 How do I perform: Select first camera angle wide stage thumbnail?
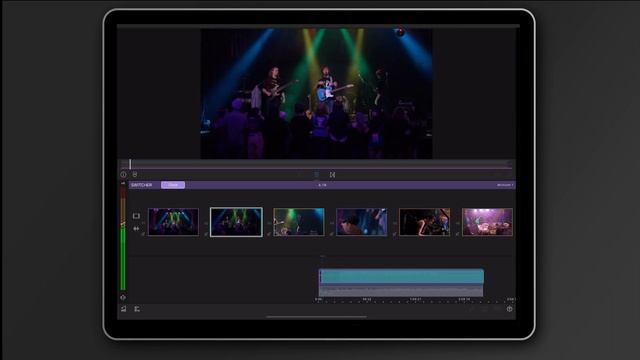[x=173, y=222]
